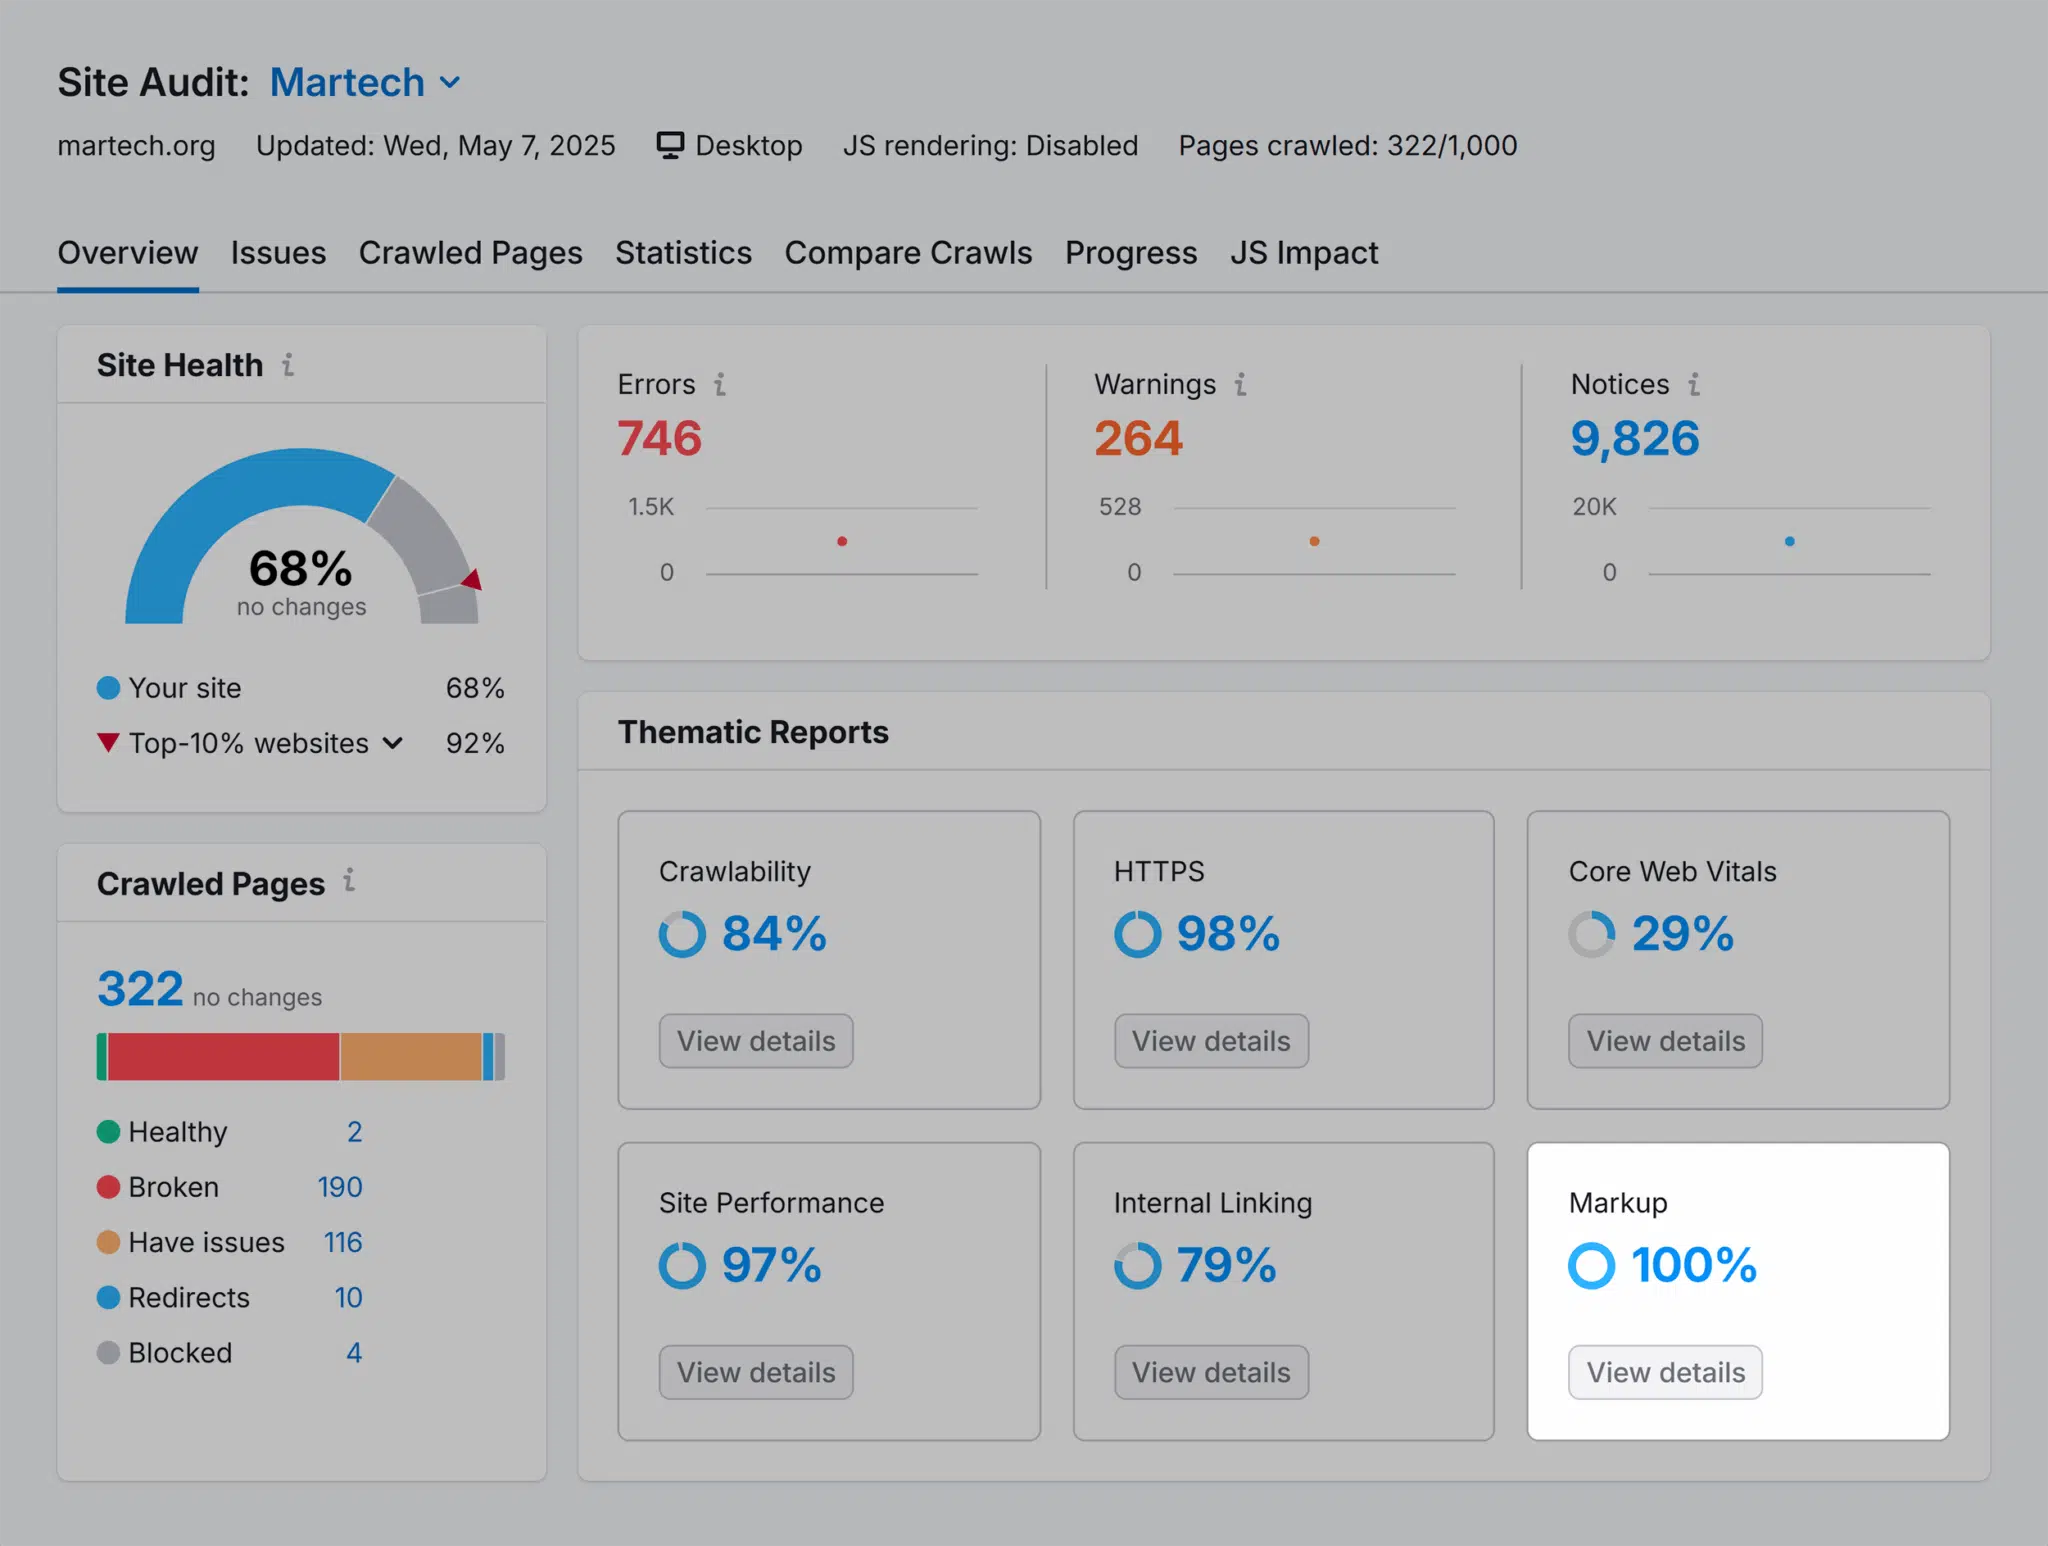Open the 9,826 notices count
This screenshot has width=2048, height=1546.
(1634, 438)
